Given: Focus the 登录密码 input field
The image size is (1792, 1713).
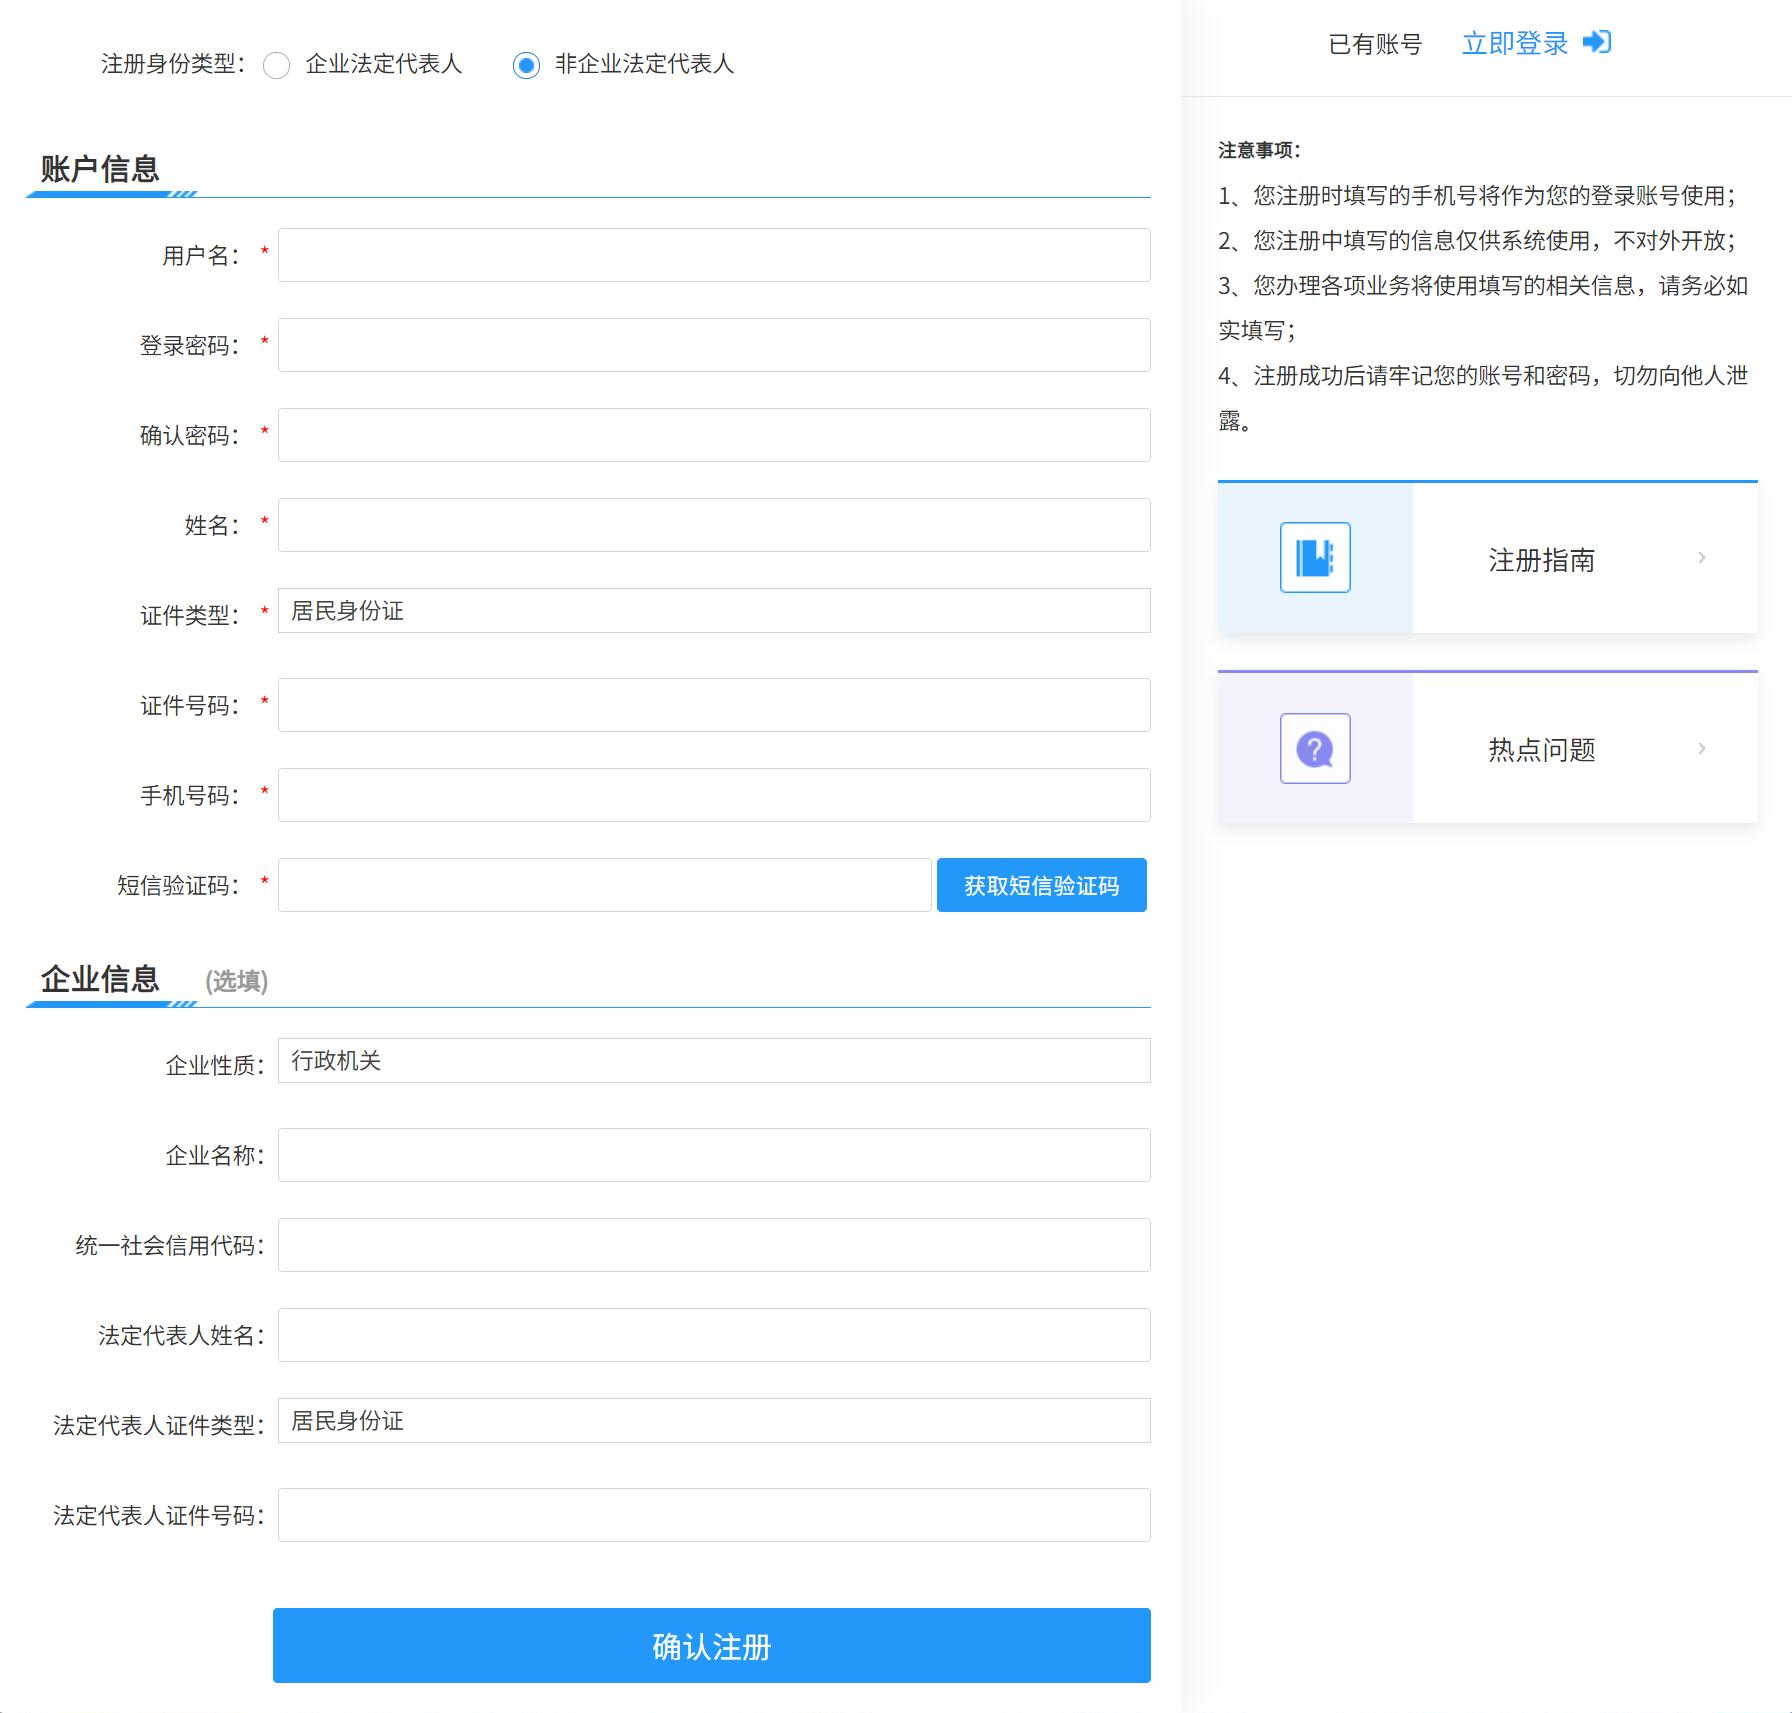Looking at the screenshot, I should [x=714, y=345].
